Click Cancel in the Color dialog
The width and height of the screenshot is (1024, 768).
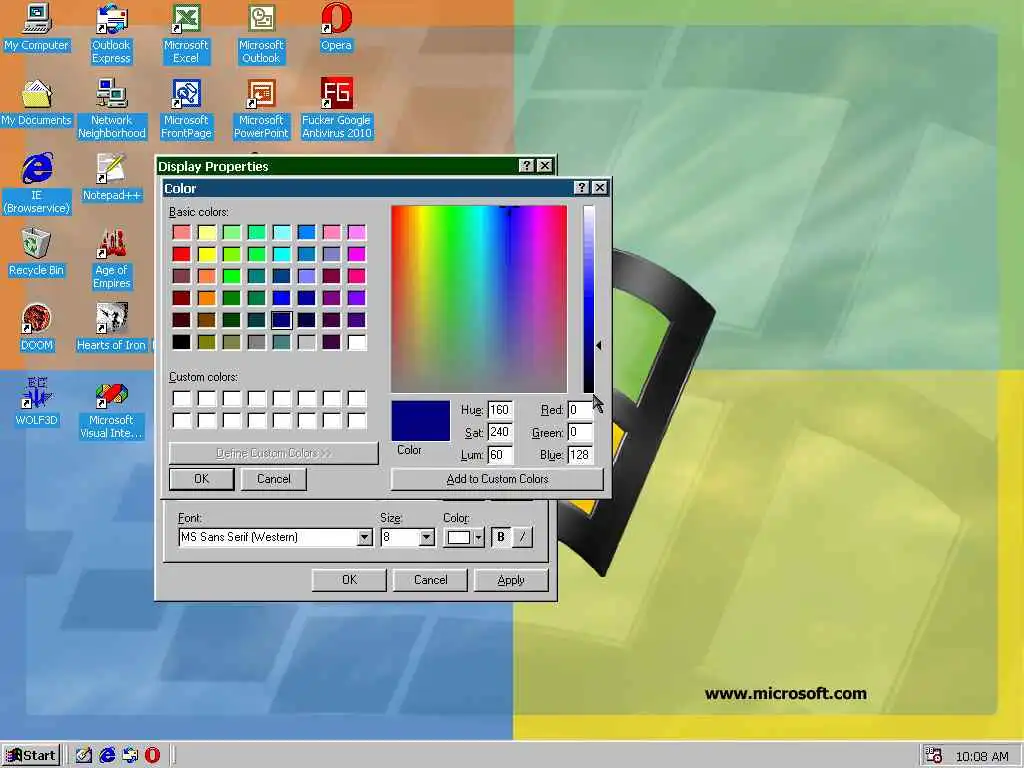tap(274, 479)
